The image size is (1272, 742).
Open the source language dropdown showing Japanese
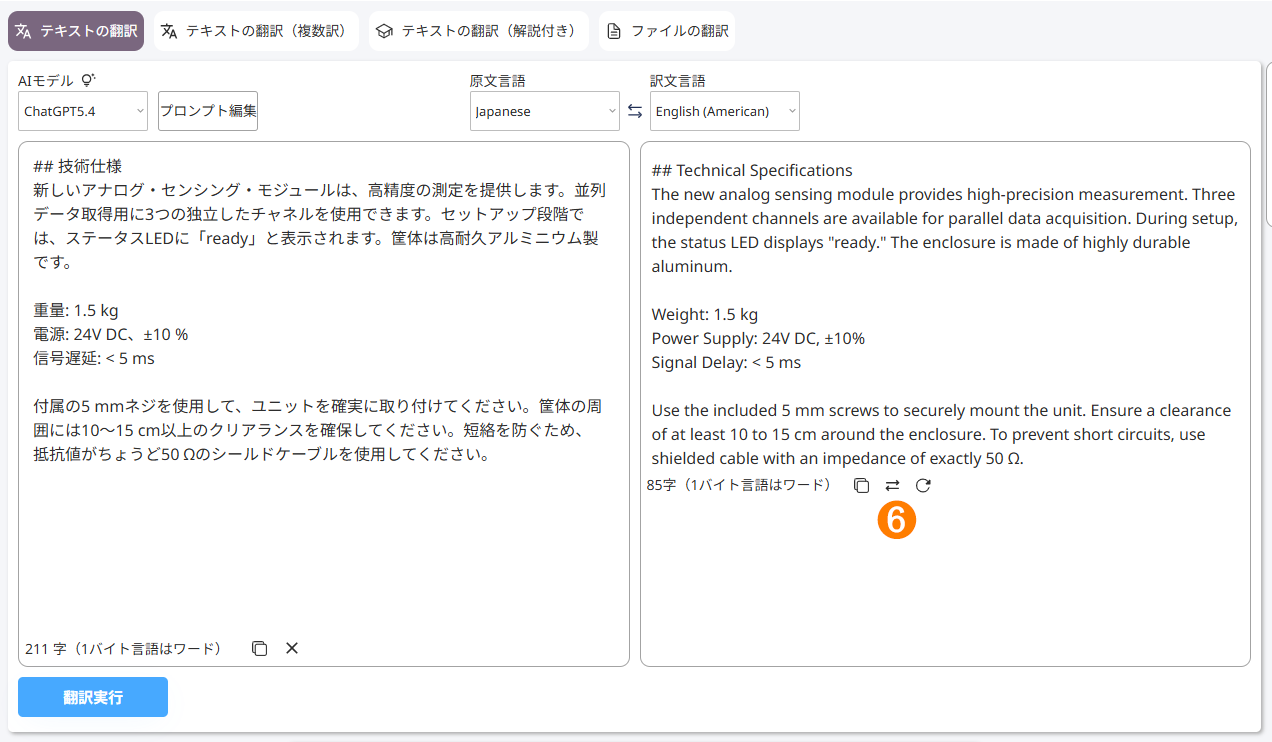coord(545,111)
